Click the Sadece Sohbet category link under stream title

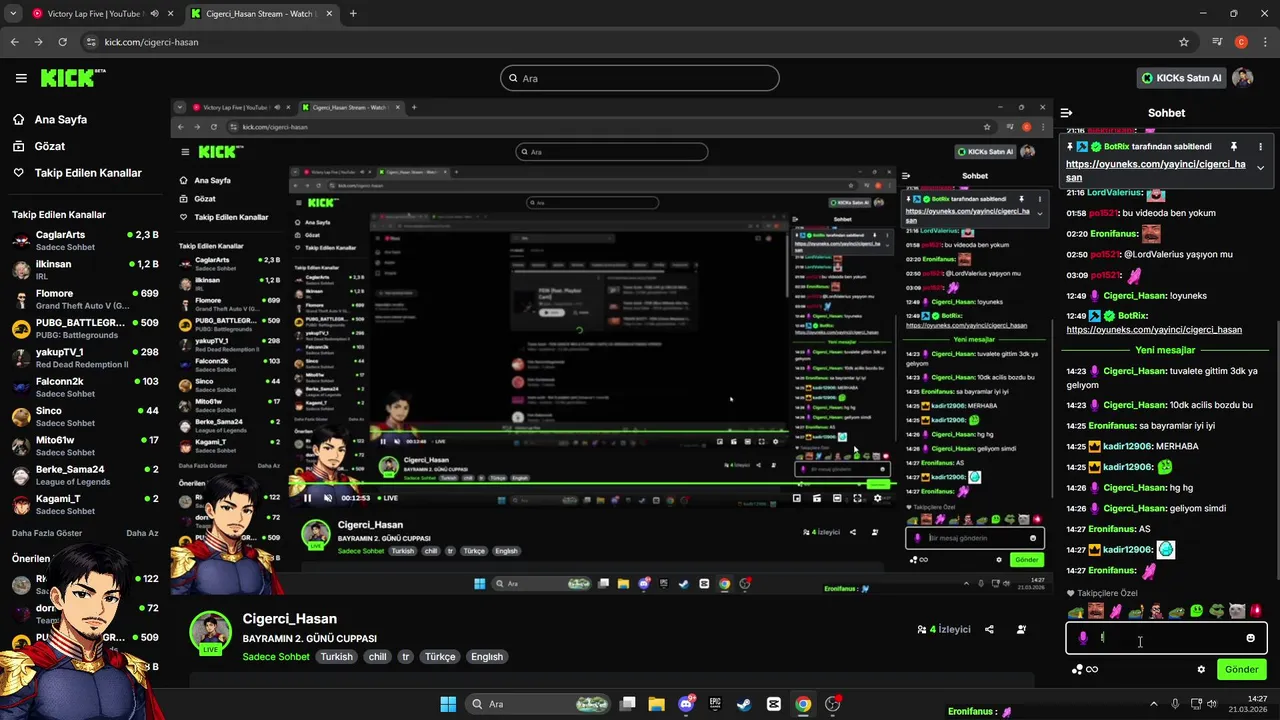pyautogui.click(x=276, y=657)
